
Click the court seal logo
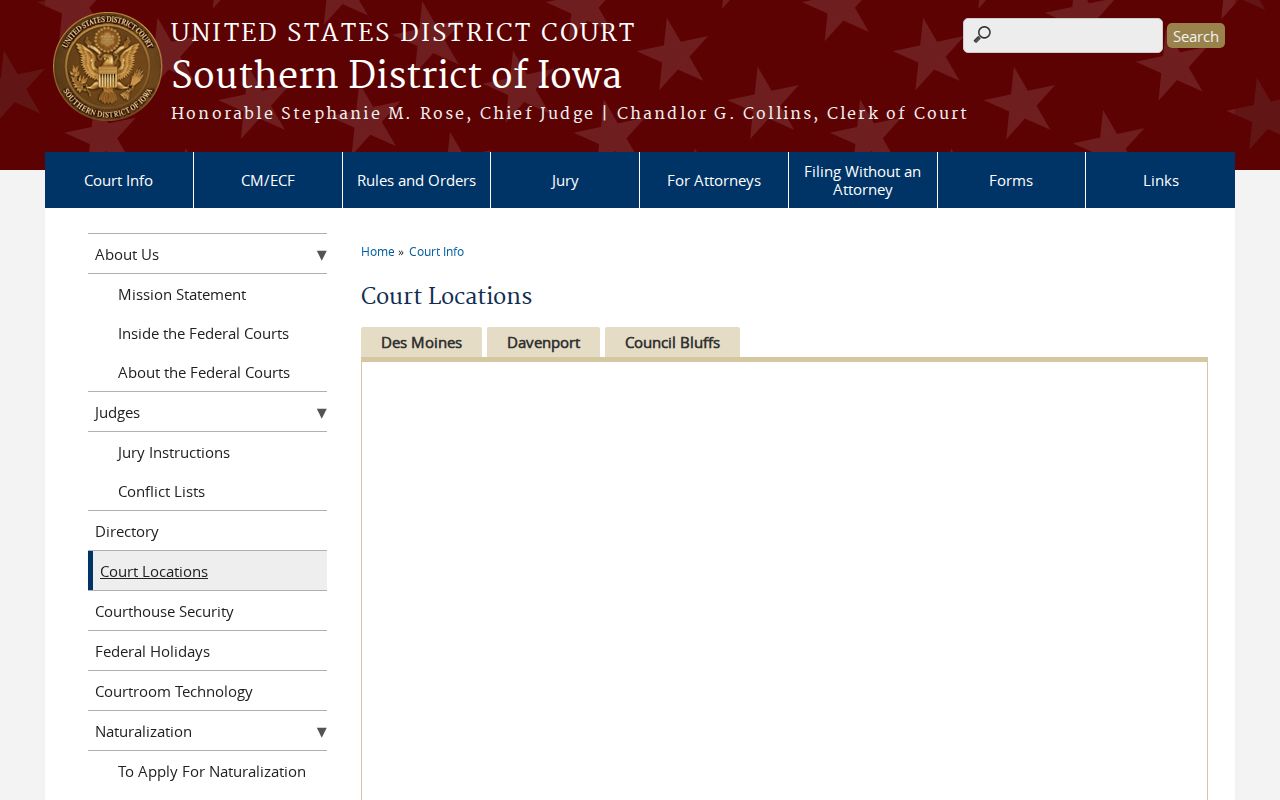tap(107, 67)
